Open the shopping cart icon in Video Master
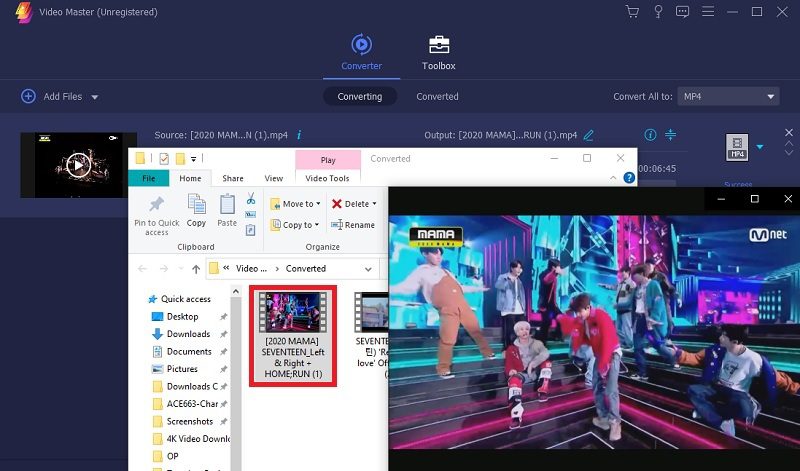 click(x=632, y=11)
